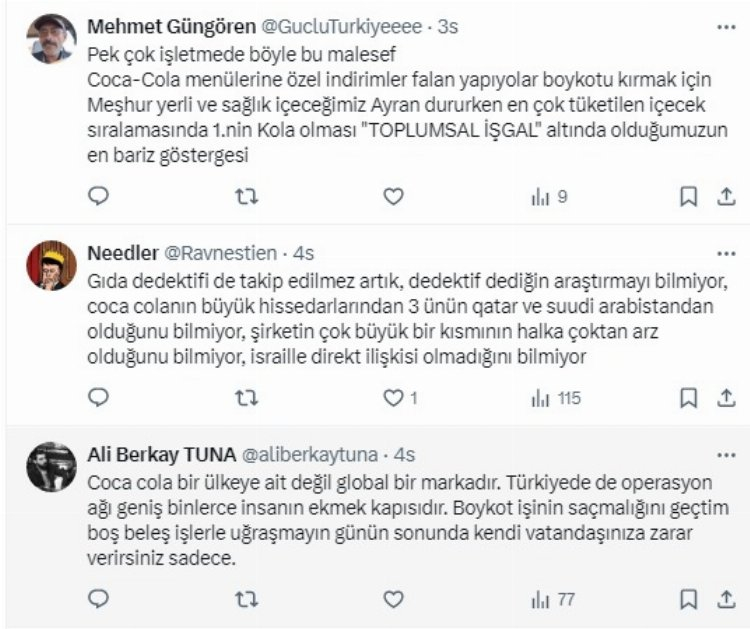Open more options on Needler's tweet

(725, 251)
